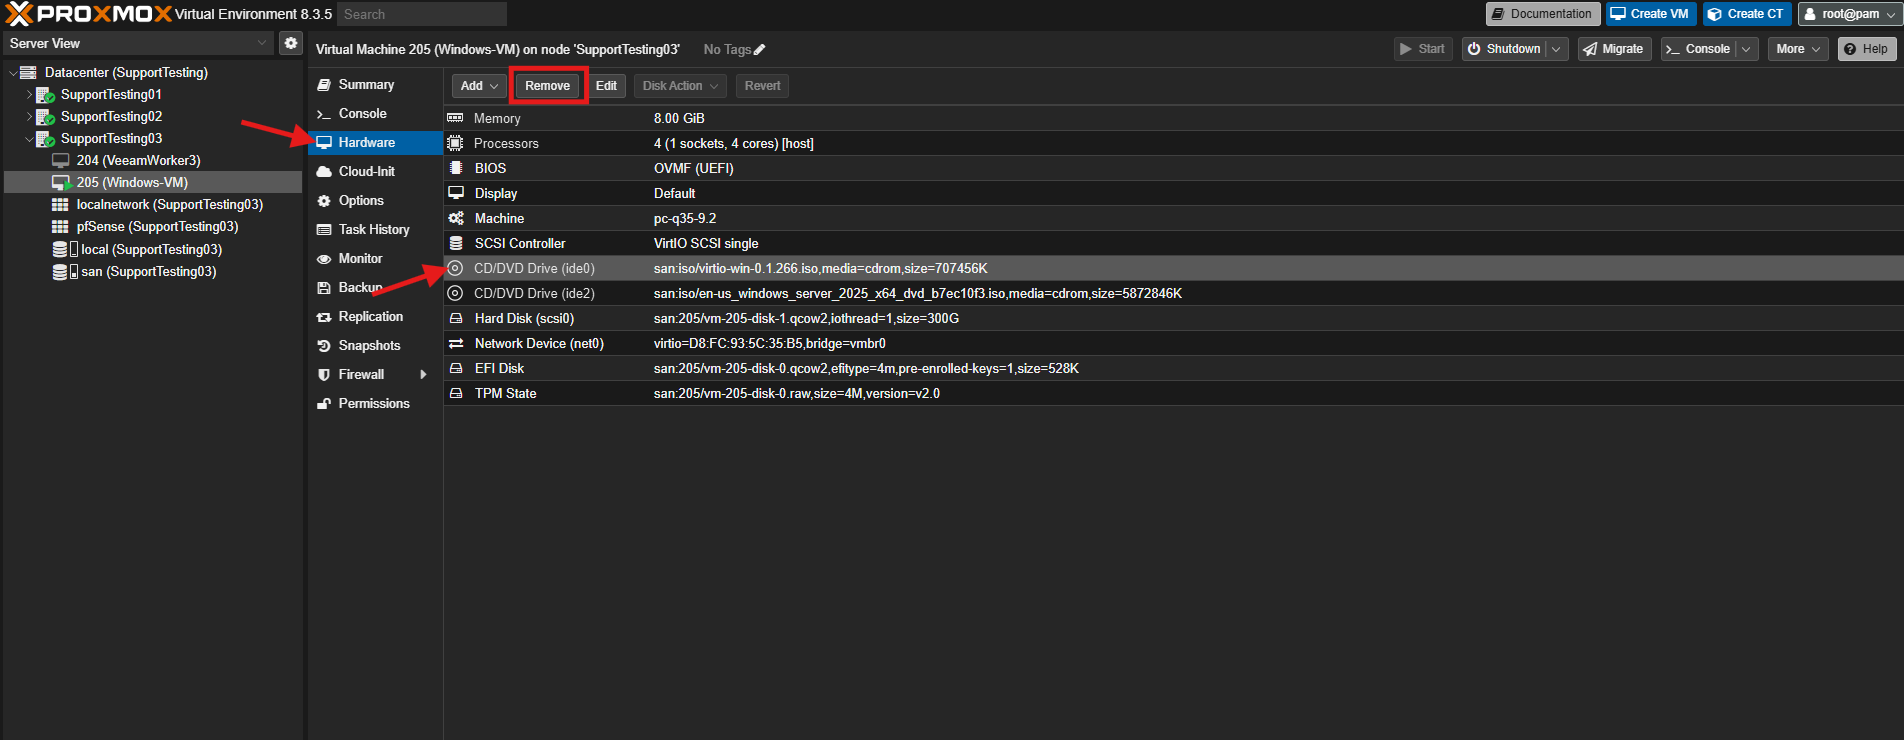The height and width of the screenshot is (740, 1904).
Task: Select the Hard Disk (scsi0) row value
Action: tap(806, 318)
